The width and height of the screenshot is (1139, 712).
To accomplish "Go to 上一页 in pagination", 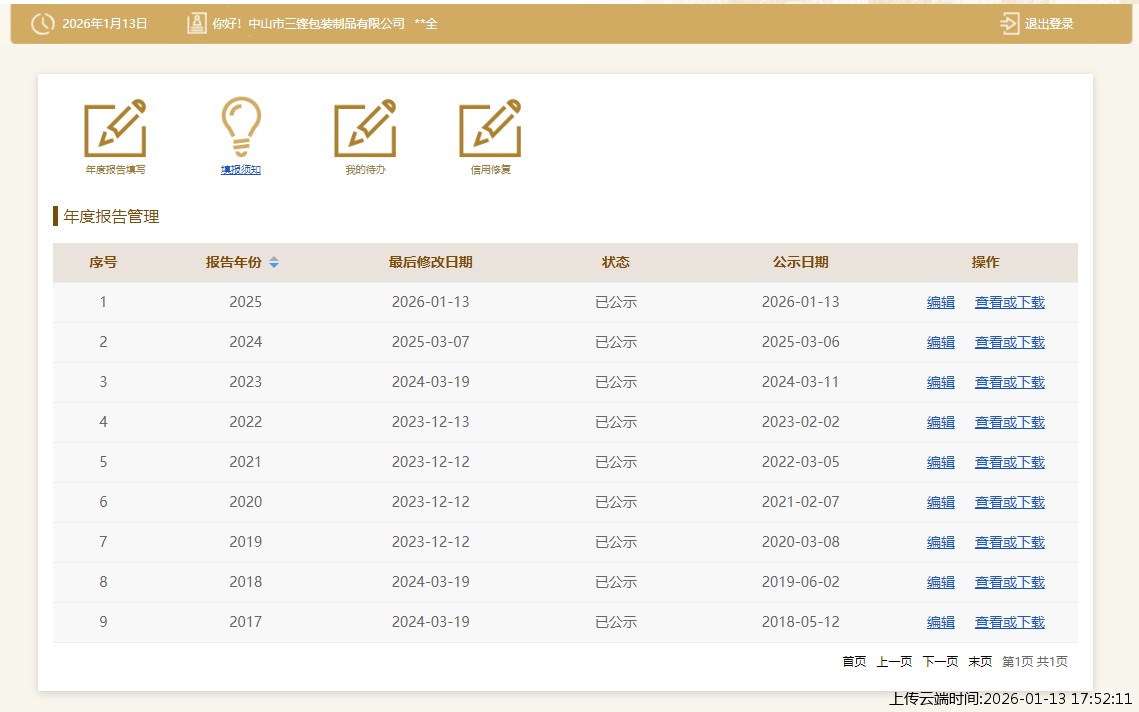I will click(x=894, y=662).
